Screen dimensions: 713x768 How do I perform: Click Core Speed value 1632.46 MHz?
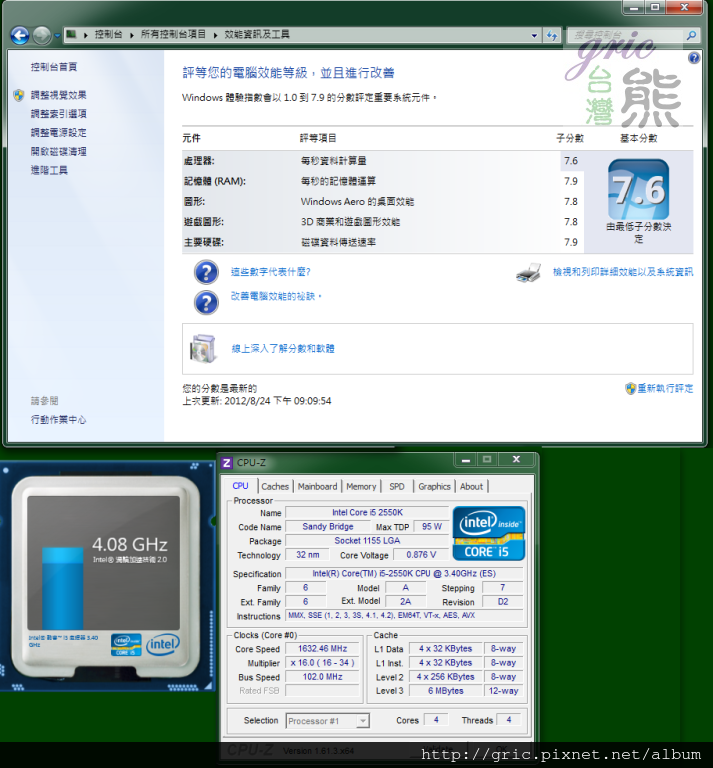pos(323,648)
